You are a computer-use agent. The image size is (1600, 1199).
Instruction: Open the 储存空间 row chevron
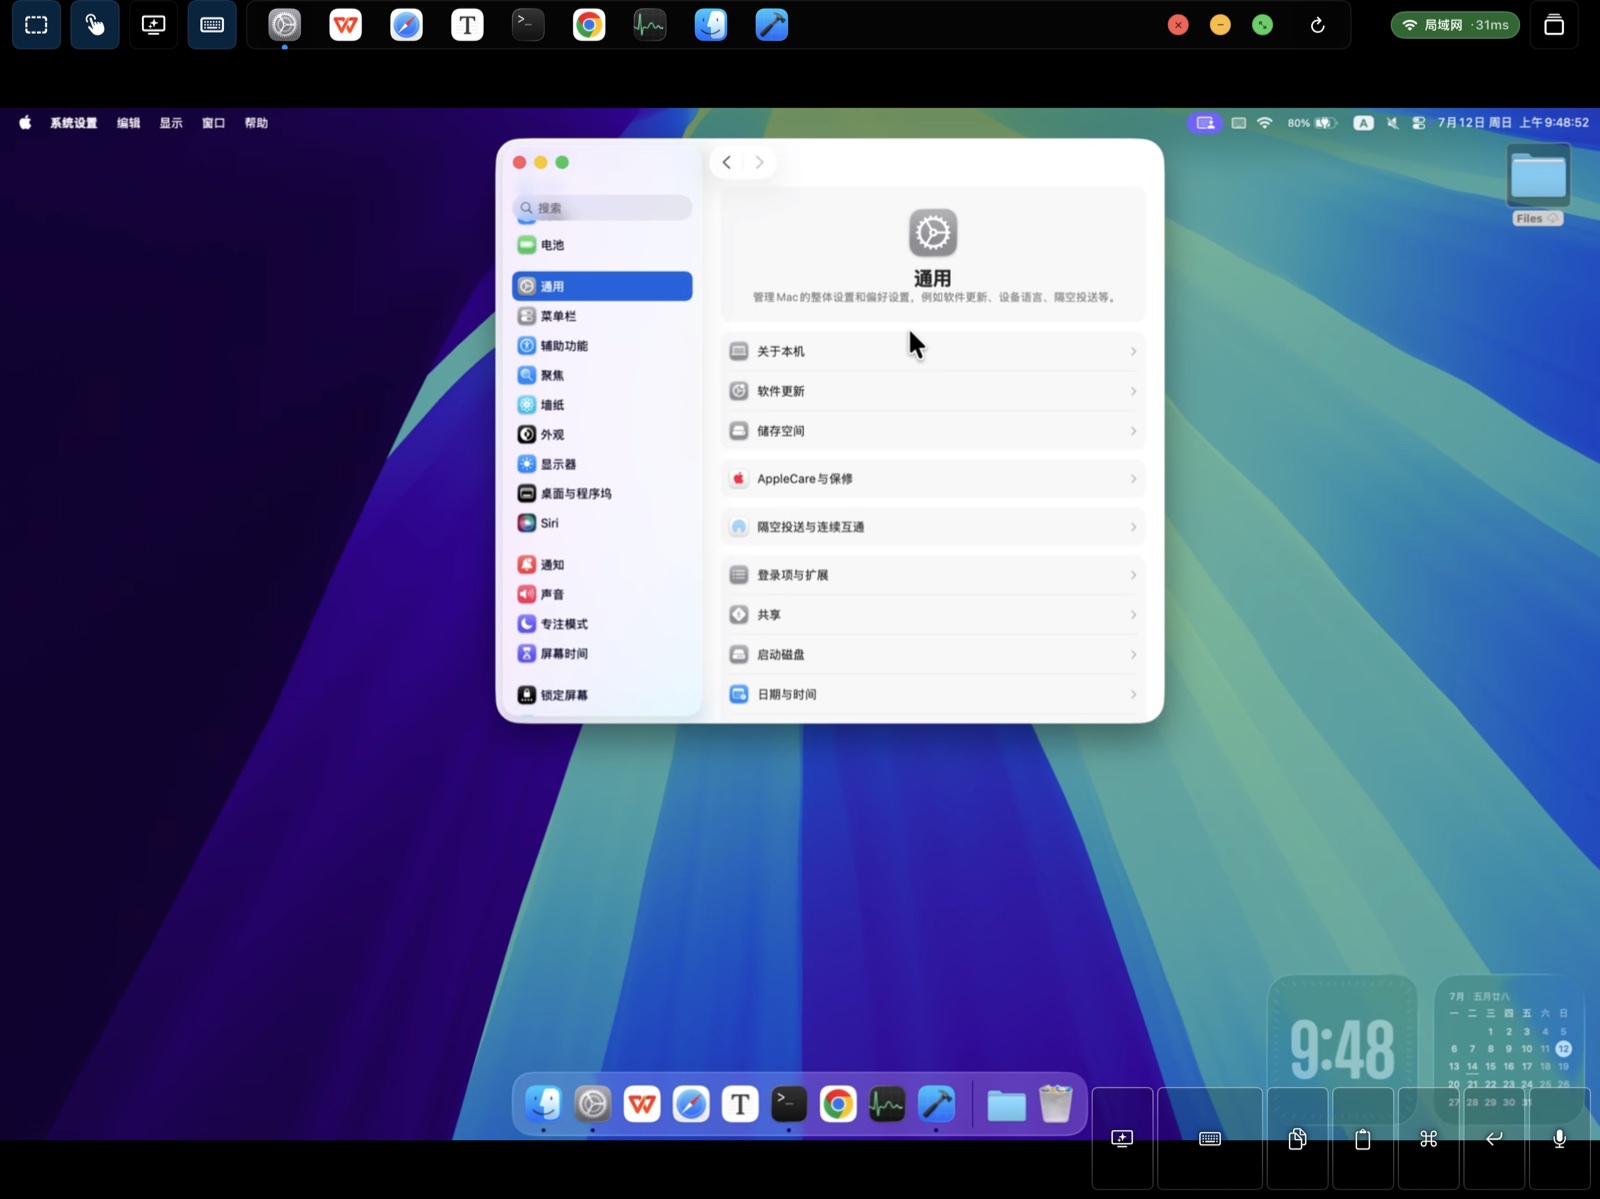pos(1133,431)
